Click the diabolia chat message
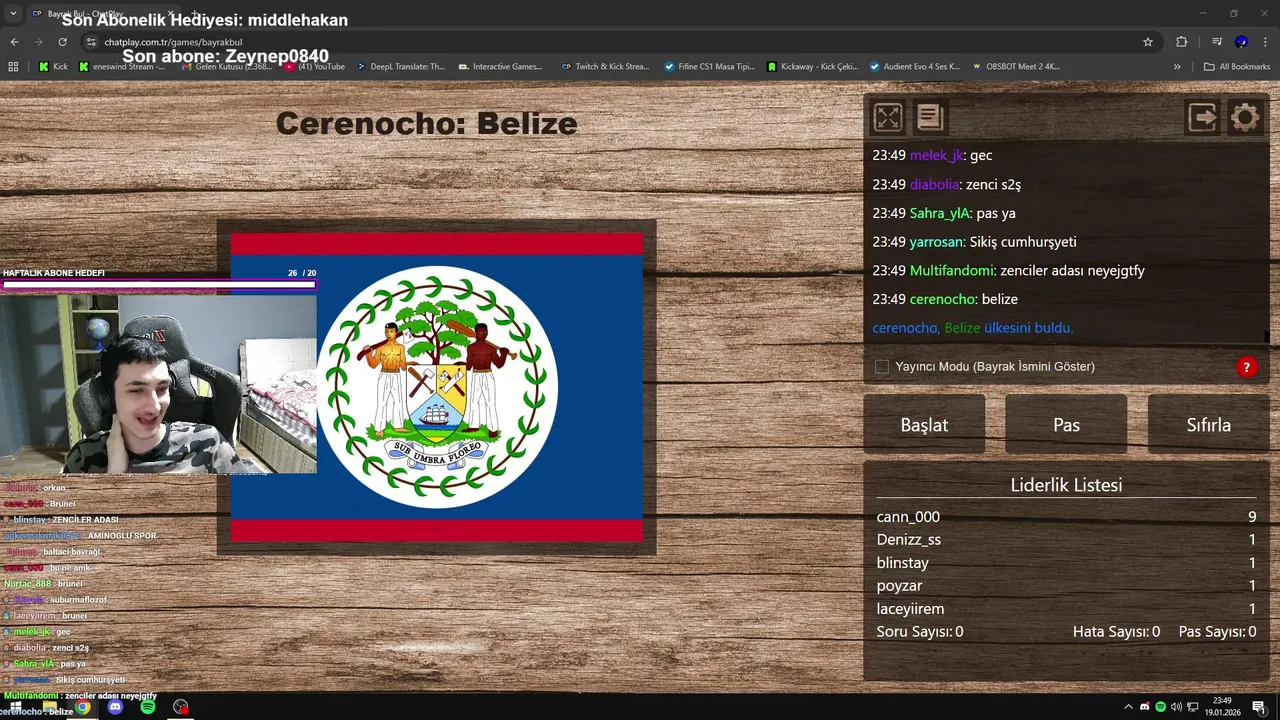Screen dimensions: 1280x720 click(x=947, y=185)
